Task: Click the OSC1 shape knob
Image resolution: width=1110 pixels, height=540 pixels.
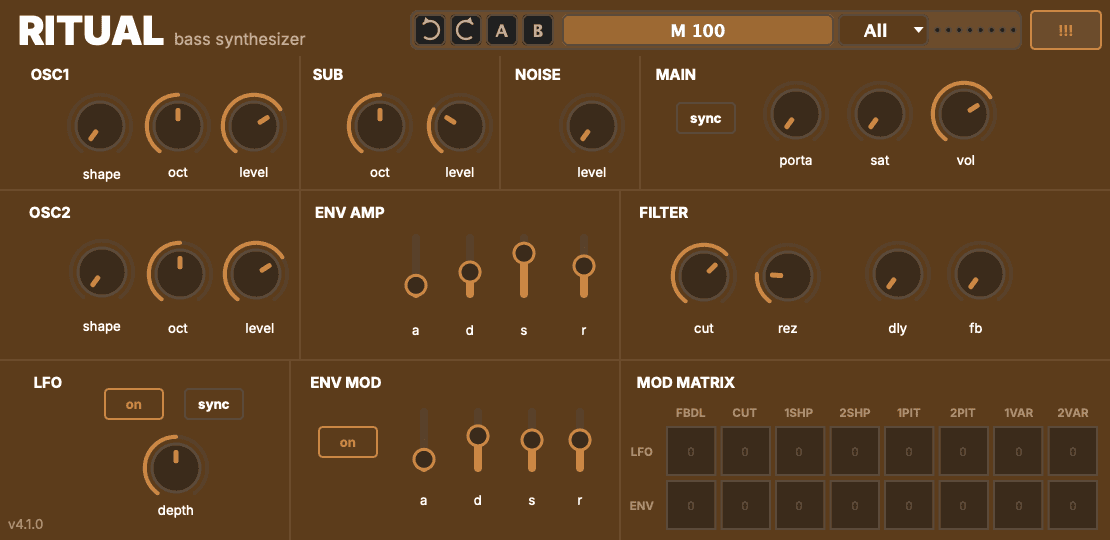Action: coord(101,126)
